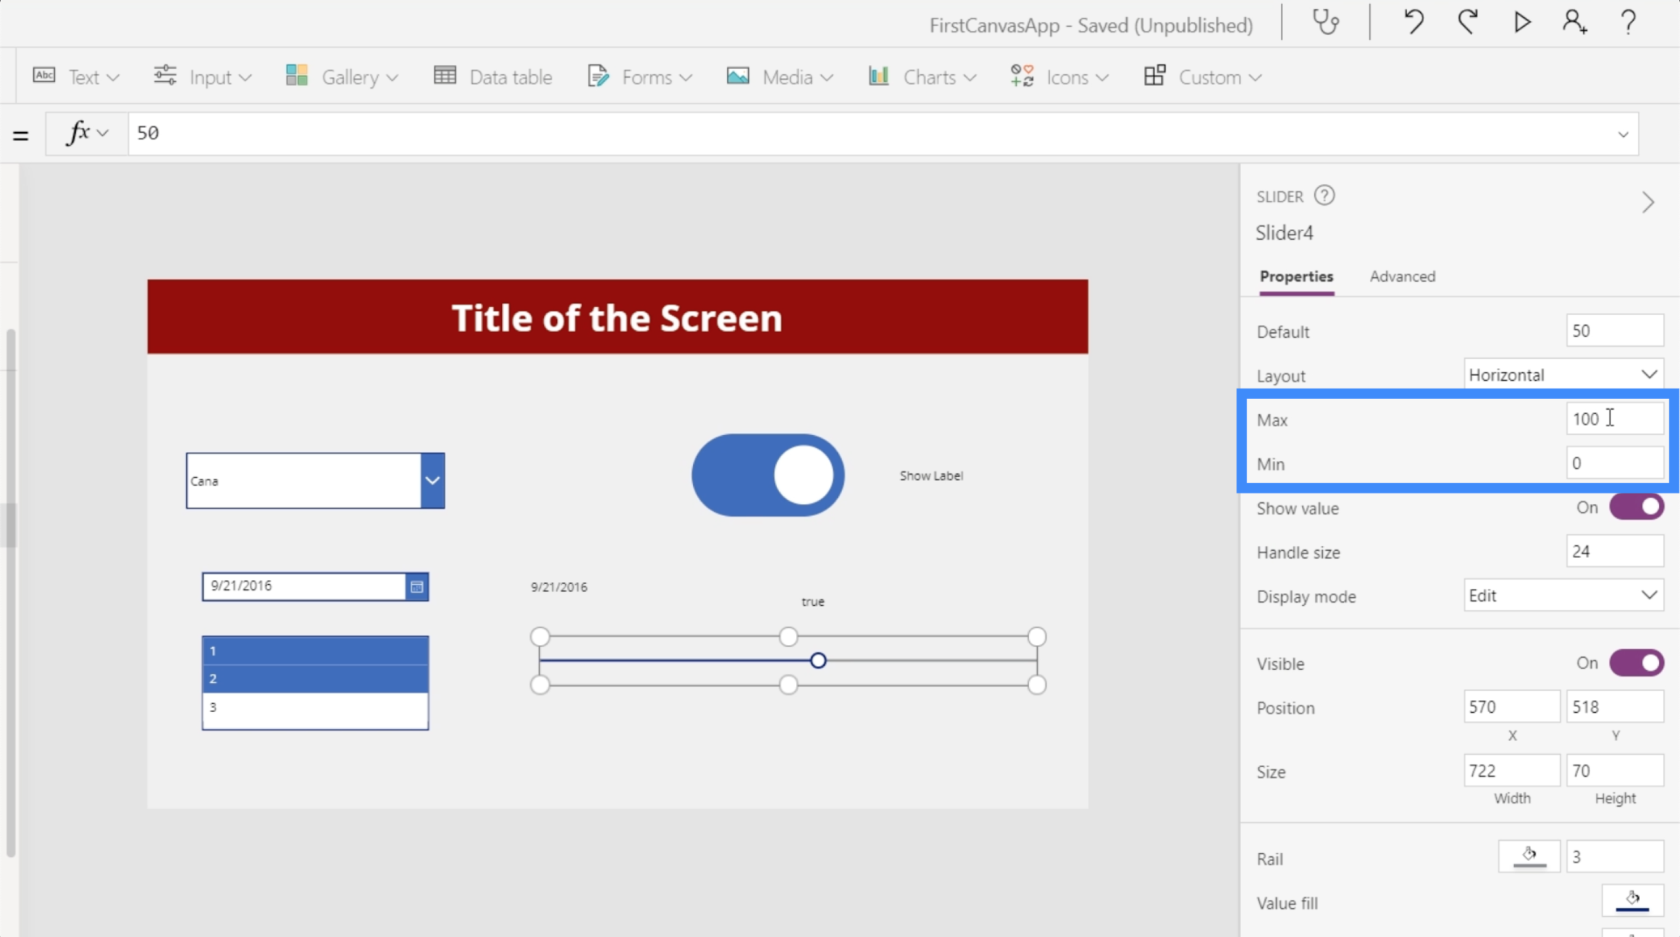Open the Forms dropdown menu
1680x937 pixels.
click(685, 77)
